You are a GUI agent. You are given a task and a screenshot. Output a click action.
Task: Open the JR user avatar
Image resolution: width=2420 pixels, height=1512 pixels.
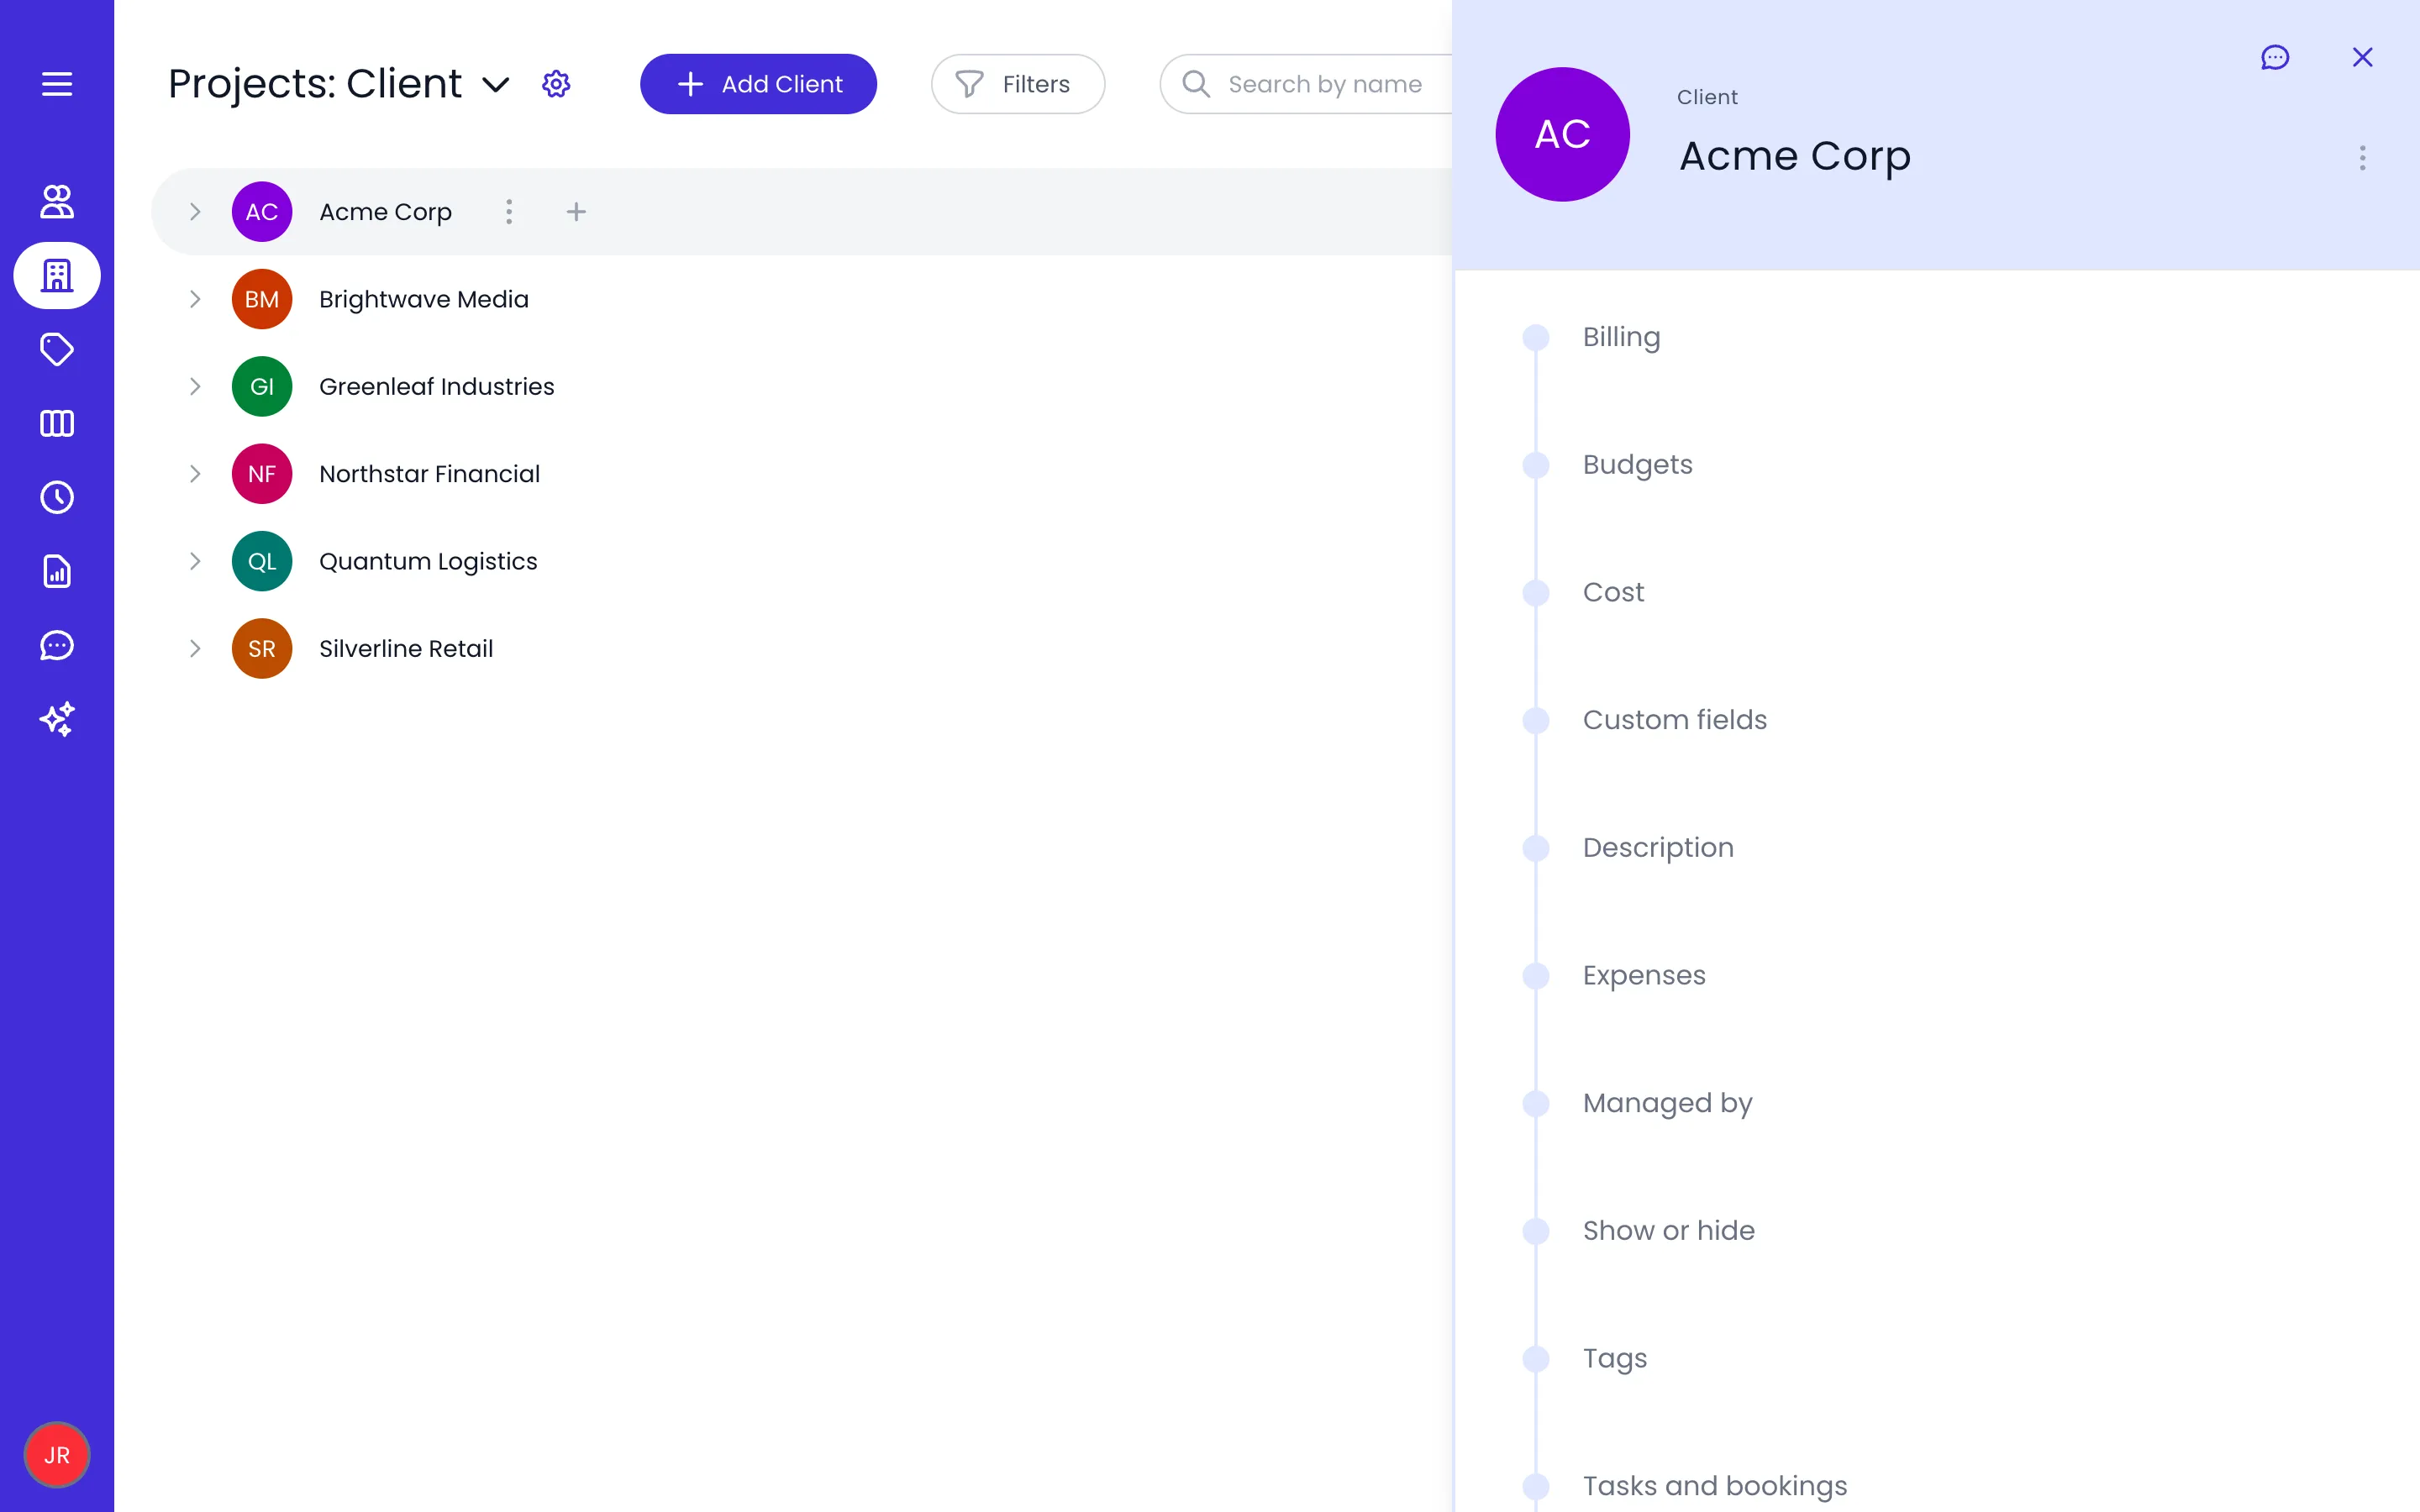pos(57,1455)
